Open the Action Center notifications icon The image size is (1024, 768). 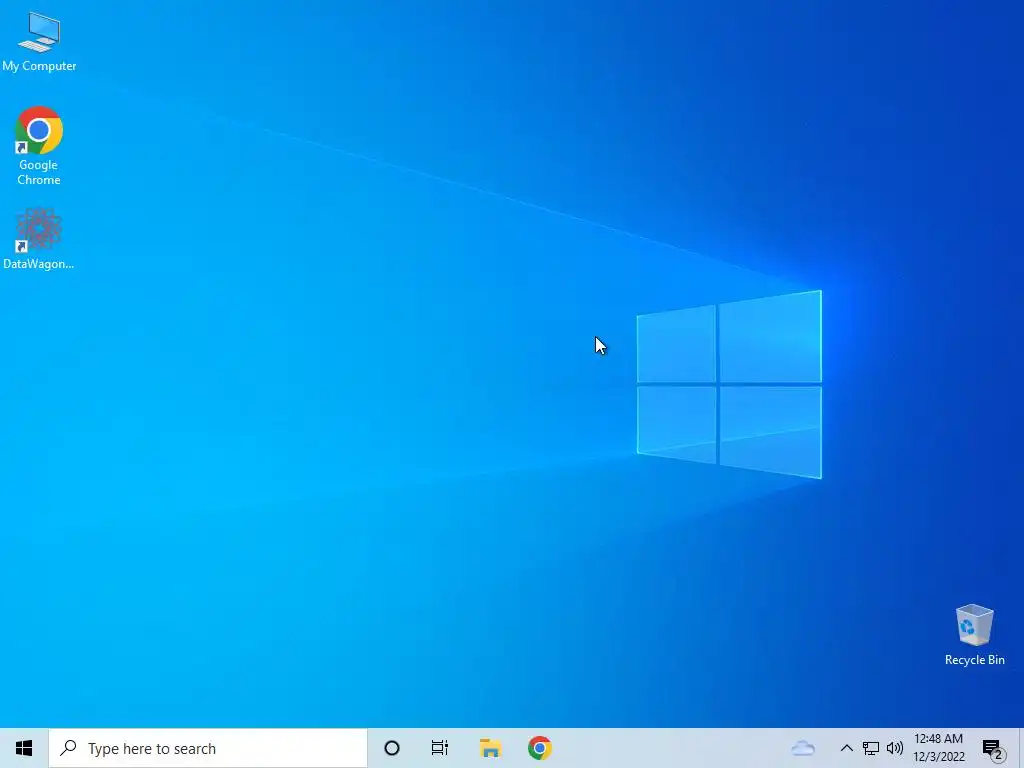click(x=993, y=749)
